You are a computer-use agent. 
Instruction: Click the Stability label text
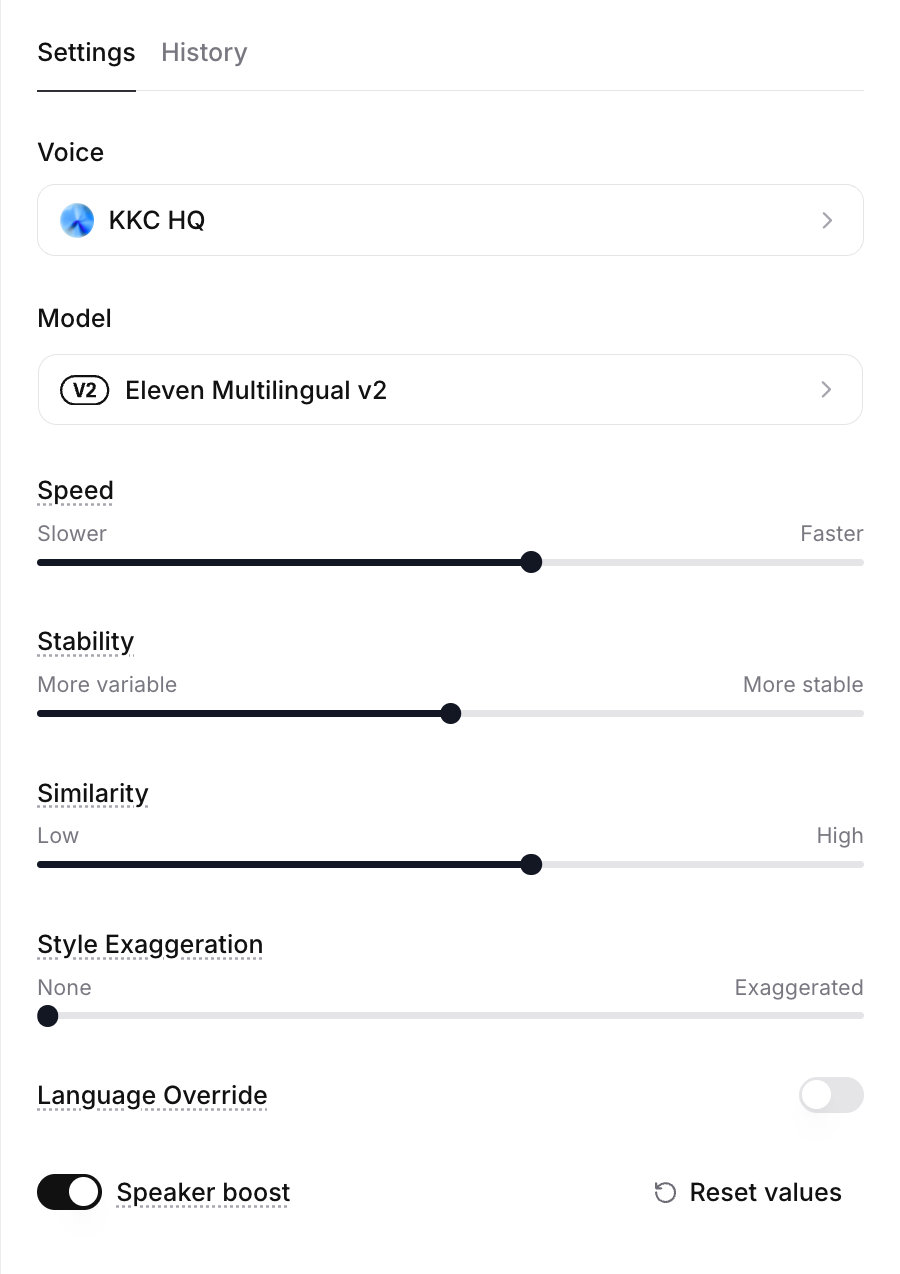tap(86, 641)
